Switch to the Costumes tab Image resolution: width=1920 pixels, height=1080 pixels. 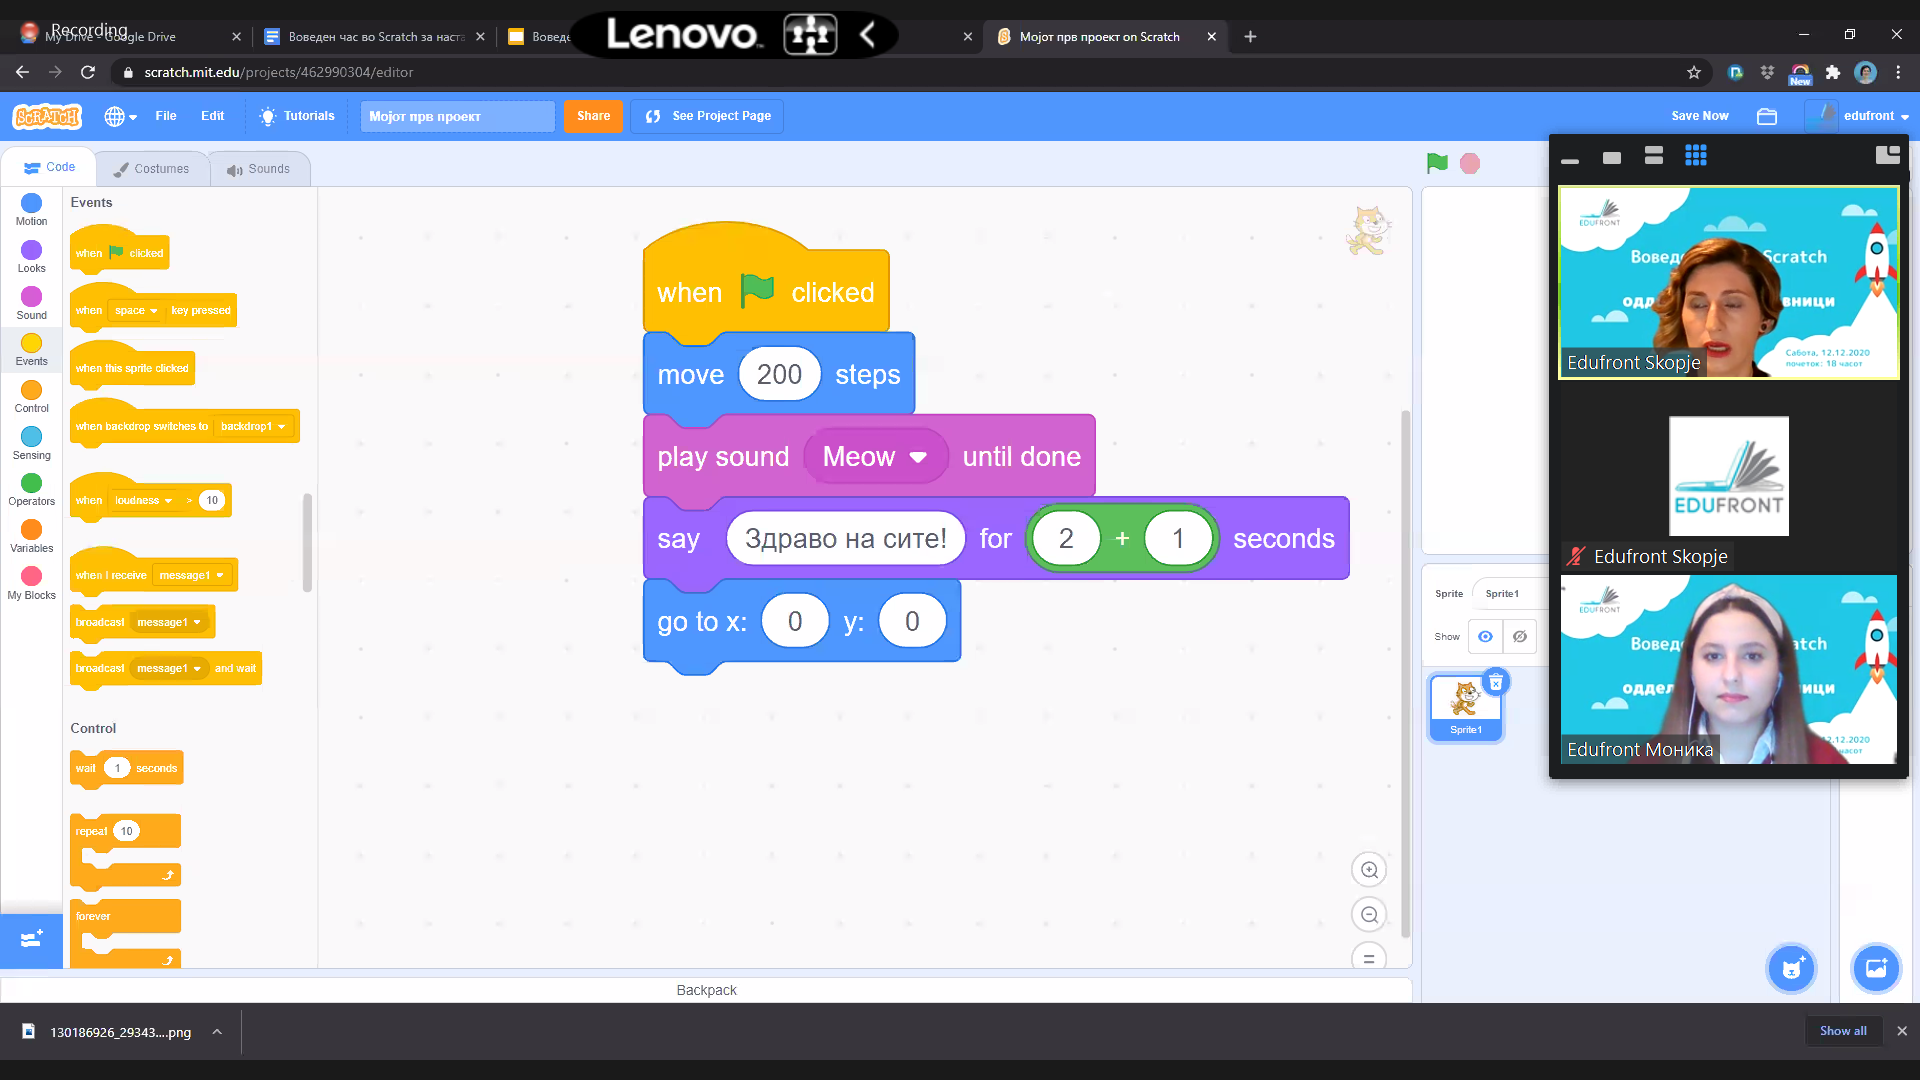point(152,169)
